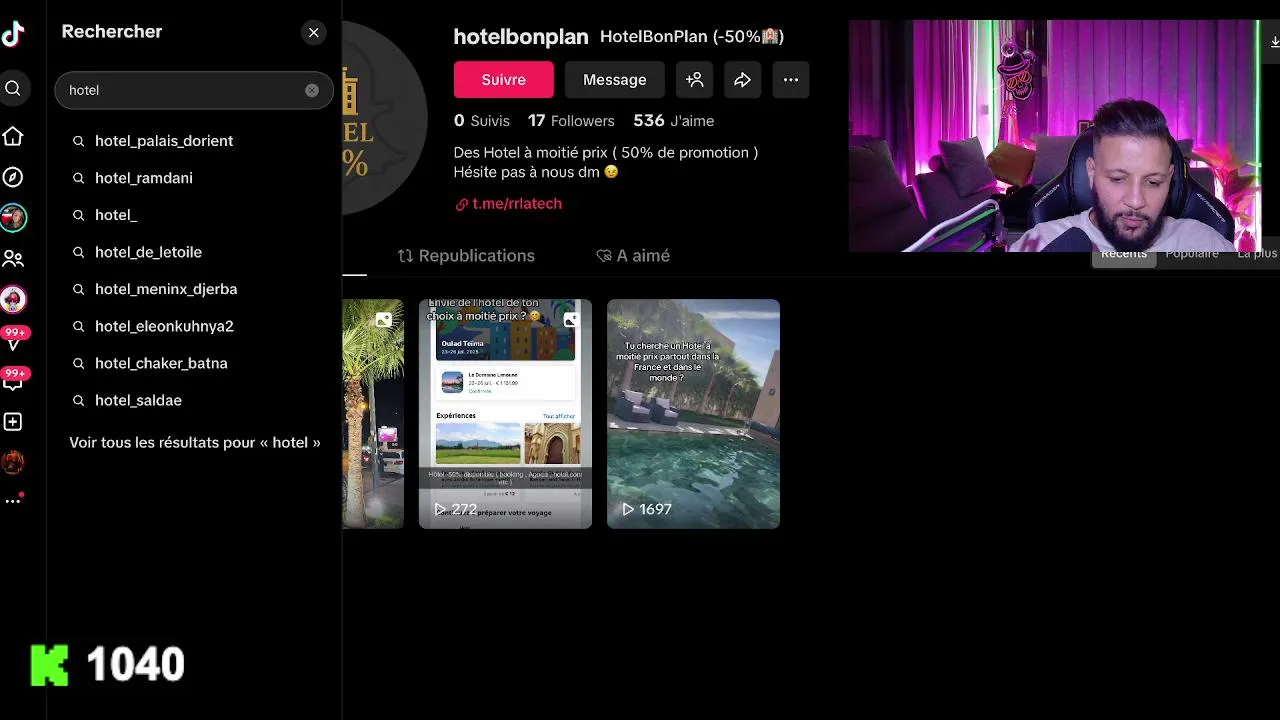Image resolution: width=1280 pixels, height=720 pixels.
Task: Open the profile three-dots options button
Action: pyautogui.click(x=791, y=80)
